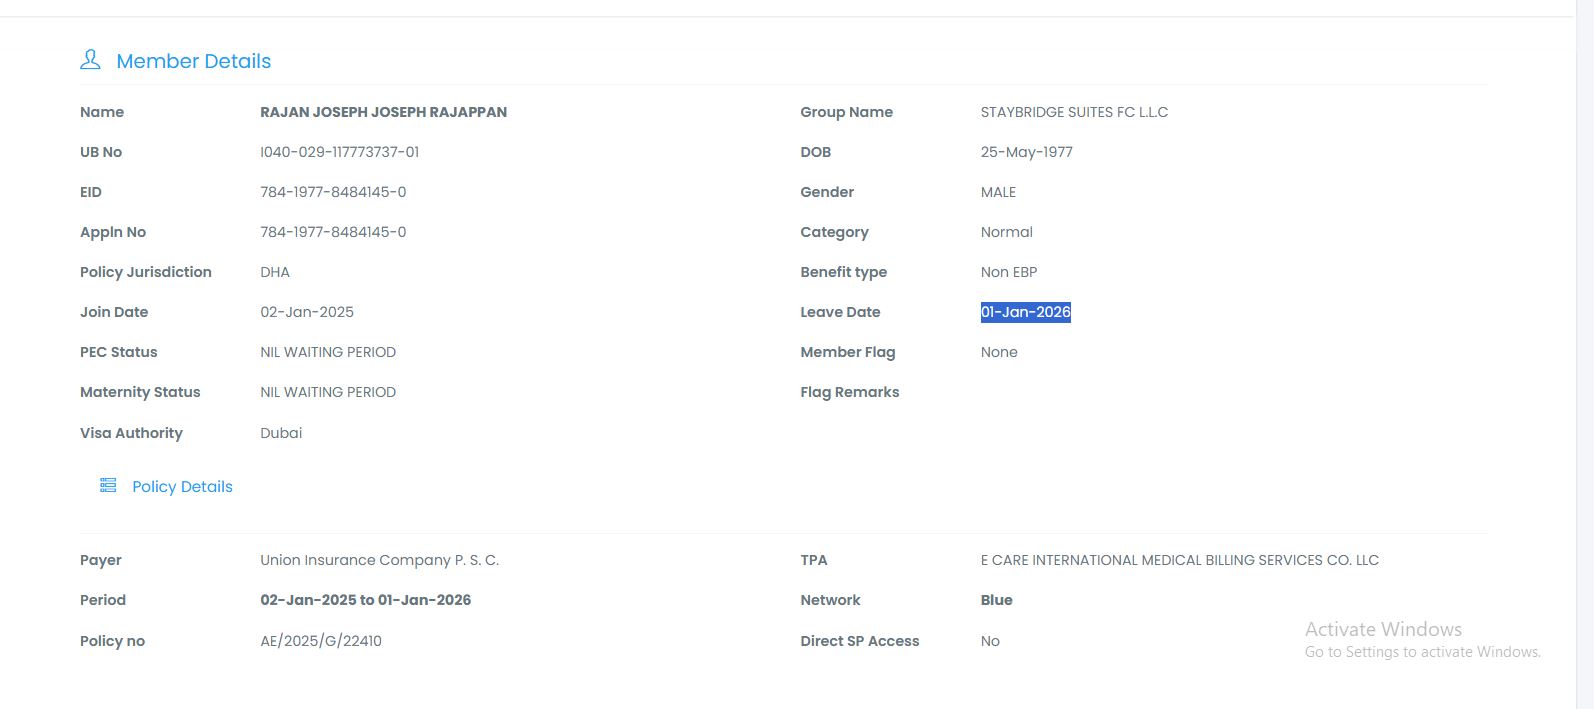This screenshot has width=1594, height=709.
Task: Click the TPA value E CARE INTERNATIONAL
Action: [x=1179, y=560]
